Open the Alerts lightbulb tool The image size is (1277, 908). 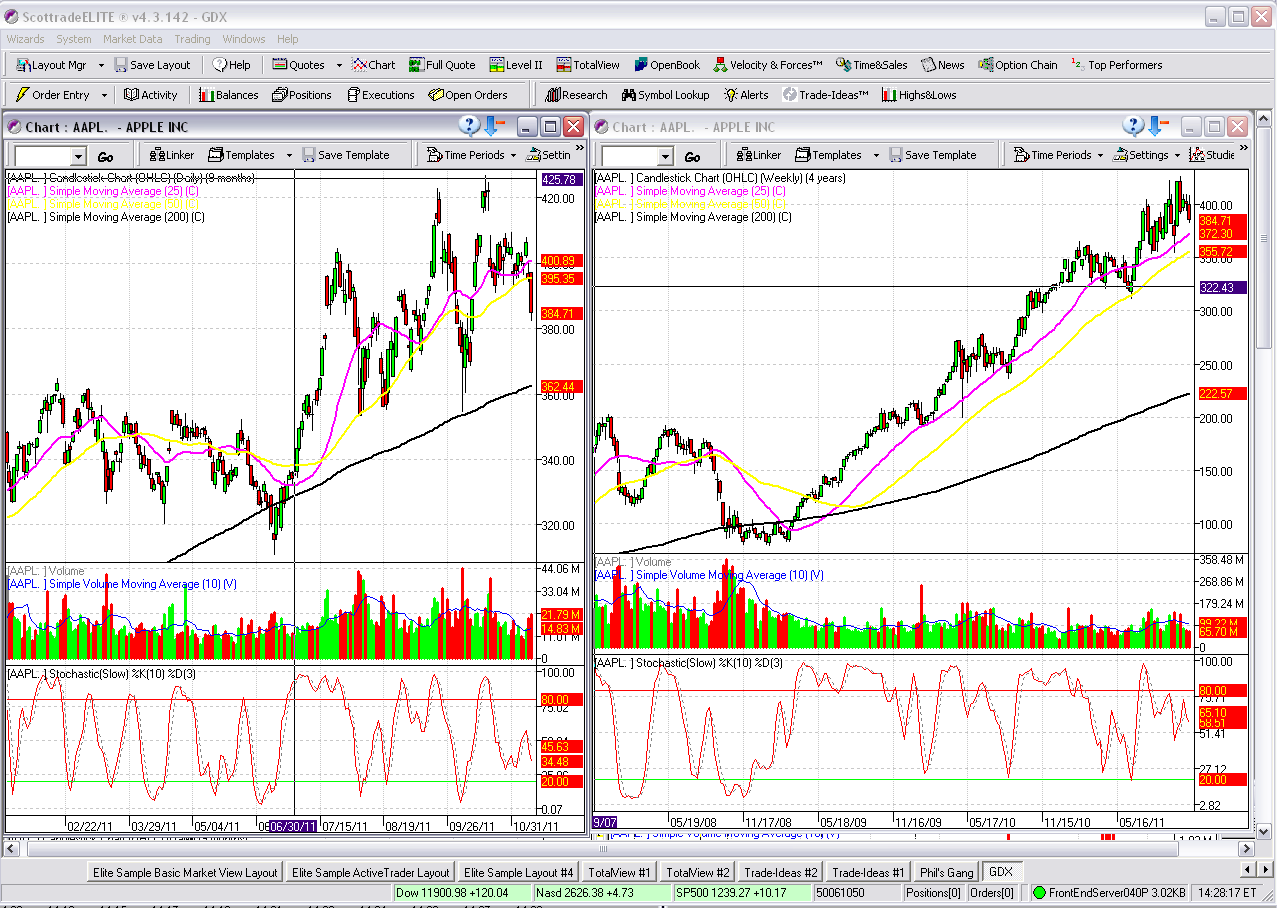[746, 95]
